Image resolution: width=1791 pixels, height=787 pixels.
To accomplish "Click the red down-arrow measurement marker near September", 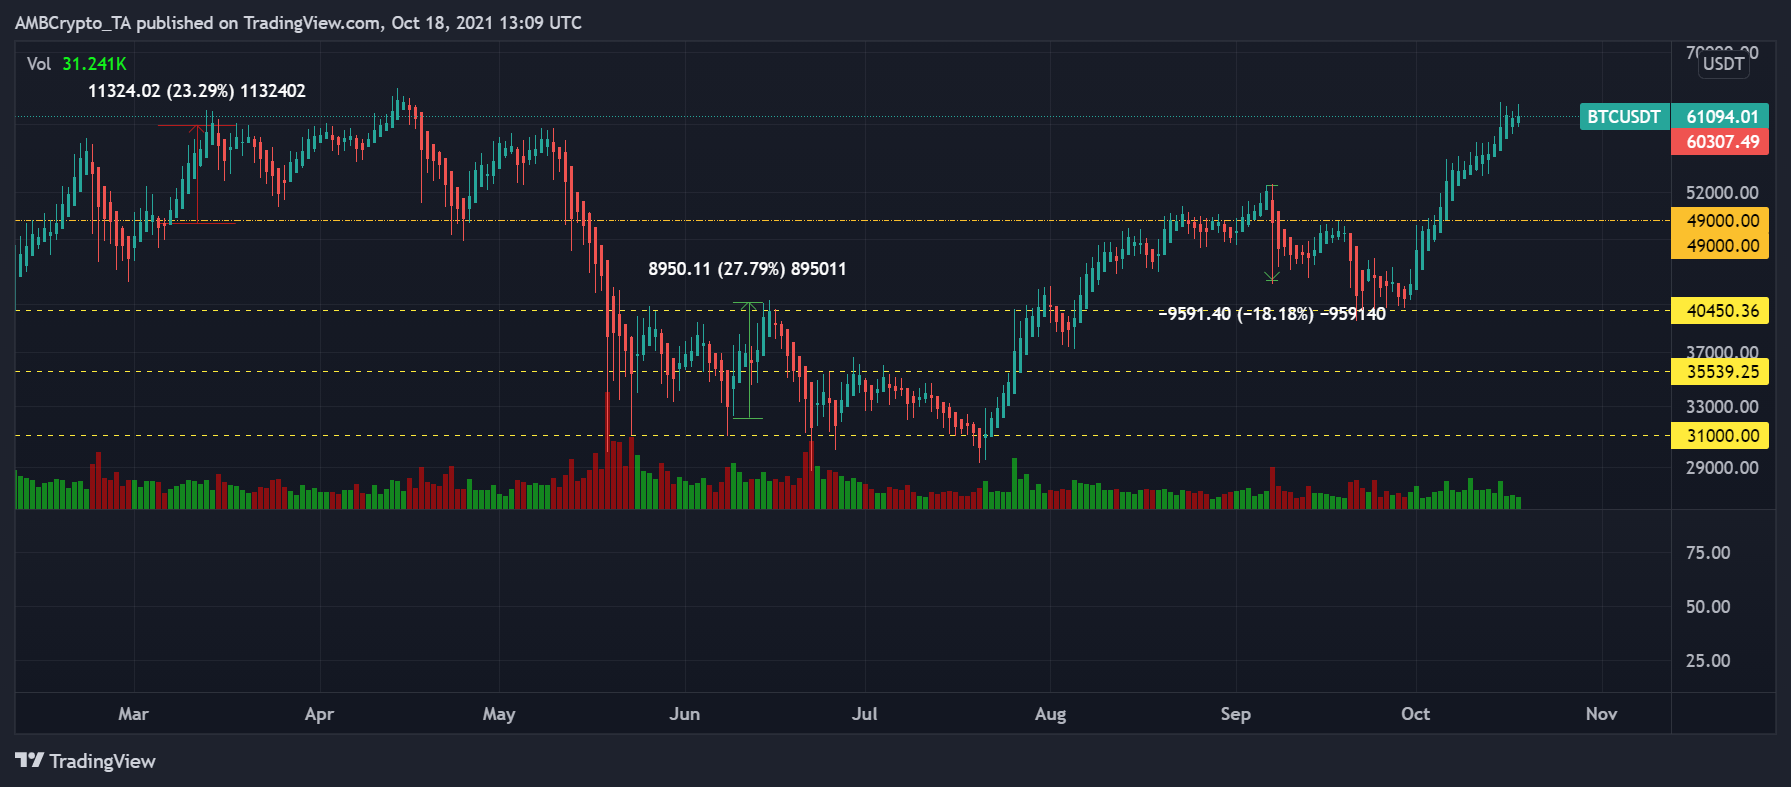I will pos(1272,232).
